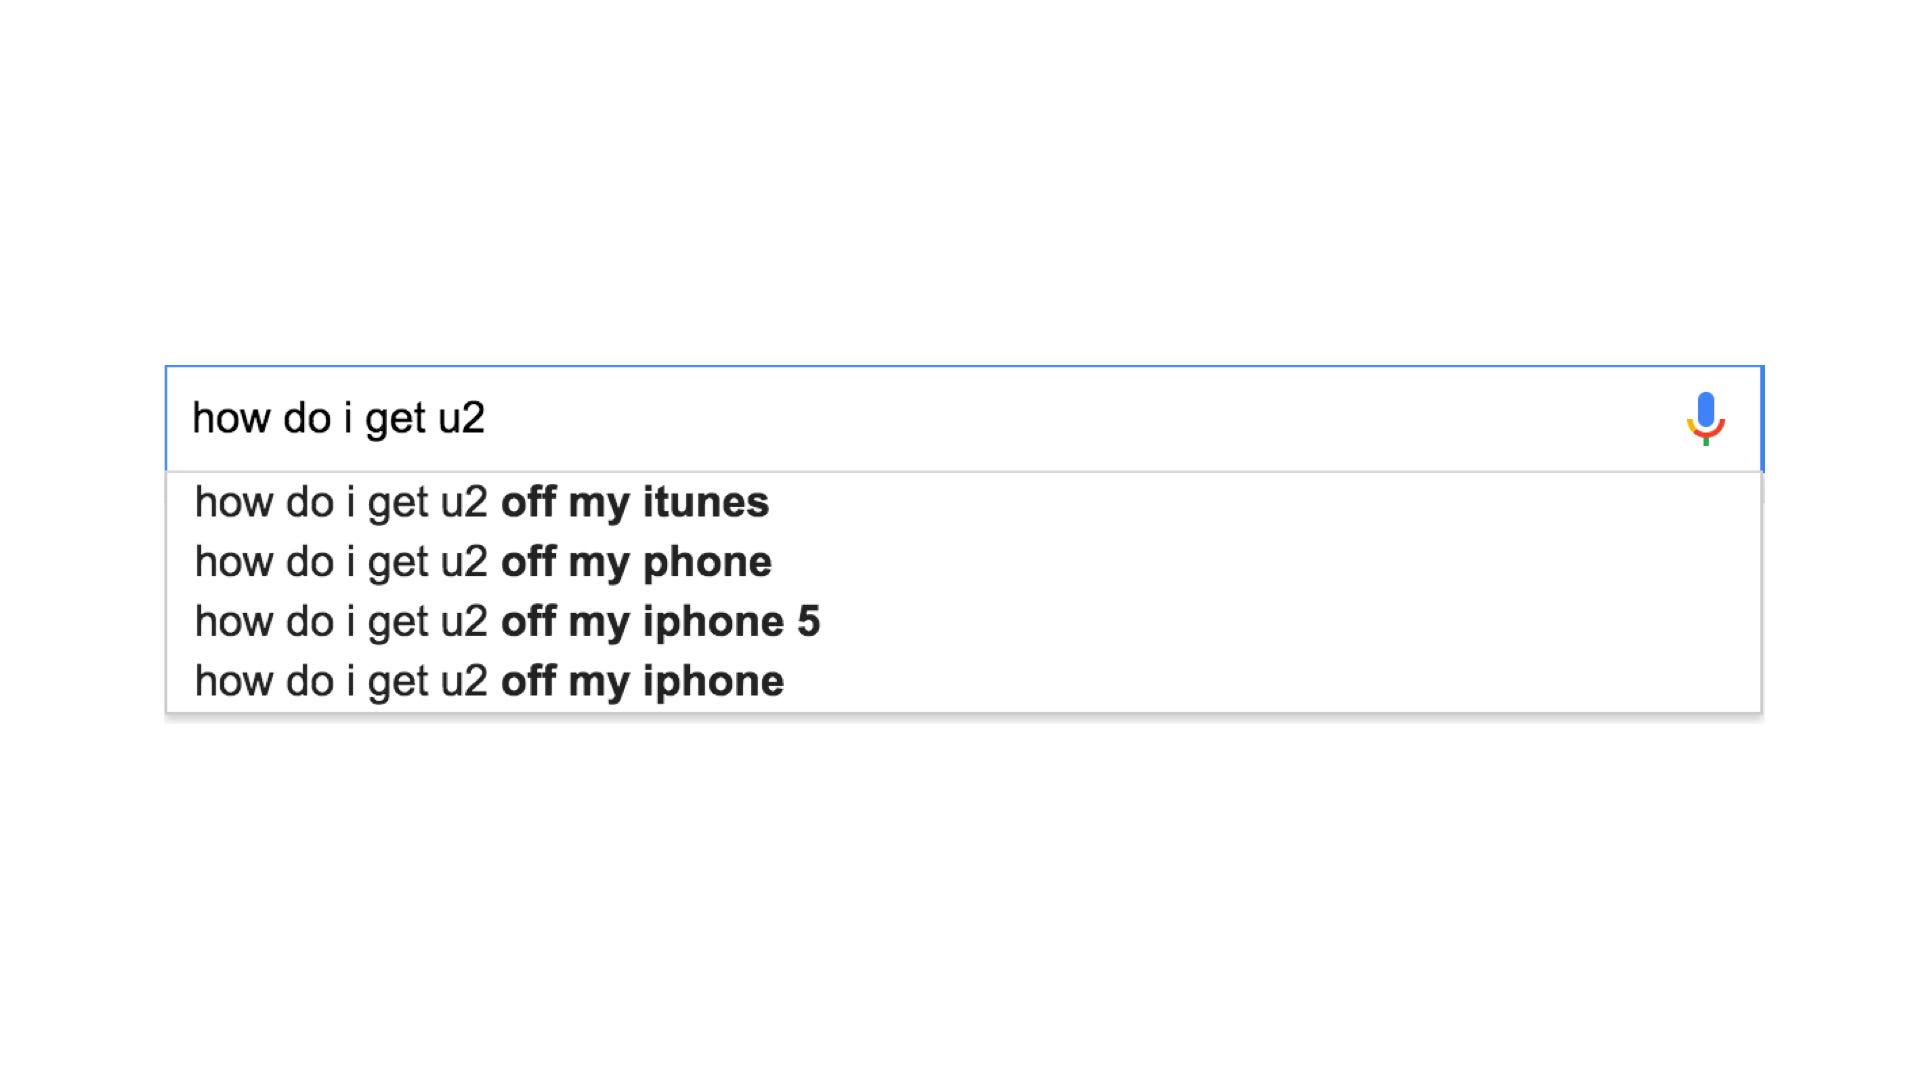Start voice search with the colored mic
This screenshot has width=1920, height=1080.
[x=1706, y=418]
